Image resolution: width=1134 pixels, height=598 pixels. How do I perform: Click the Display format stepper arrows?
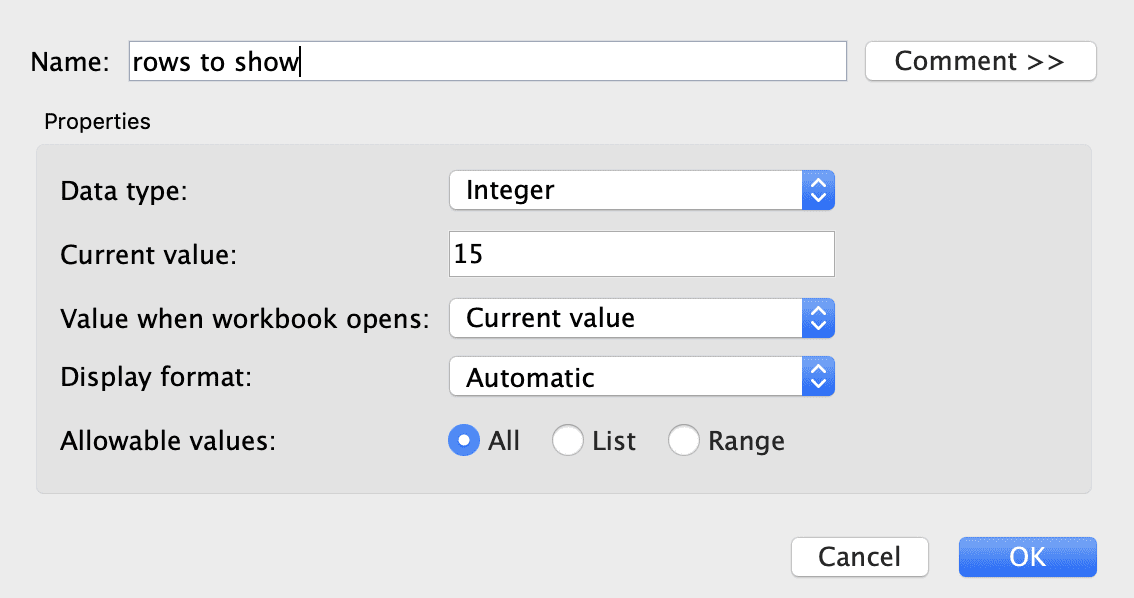coord(820,377)
